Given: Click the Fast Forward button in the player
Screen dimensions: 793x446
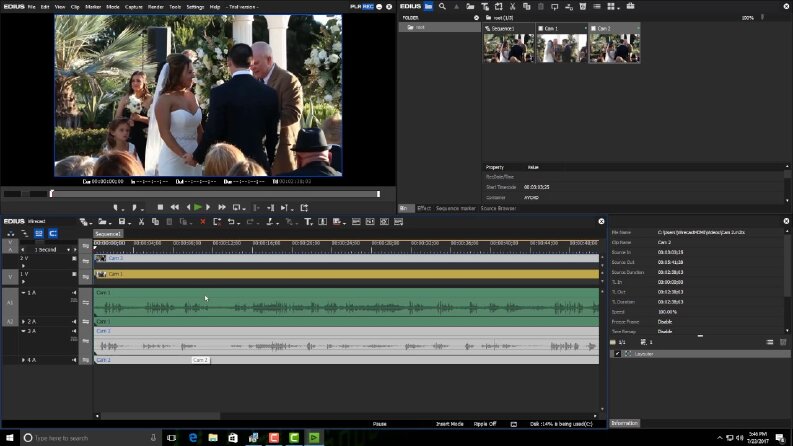Looking at the screenshot, I should click(222, 207).
